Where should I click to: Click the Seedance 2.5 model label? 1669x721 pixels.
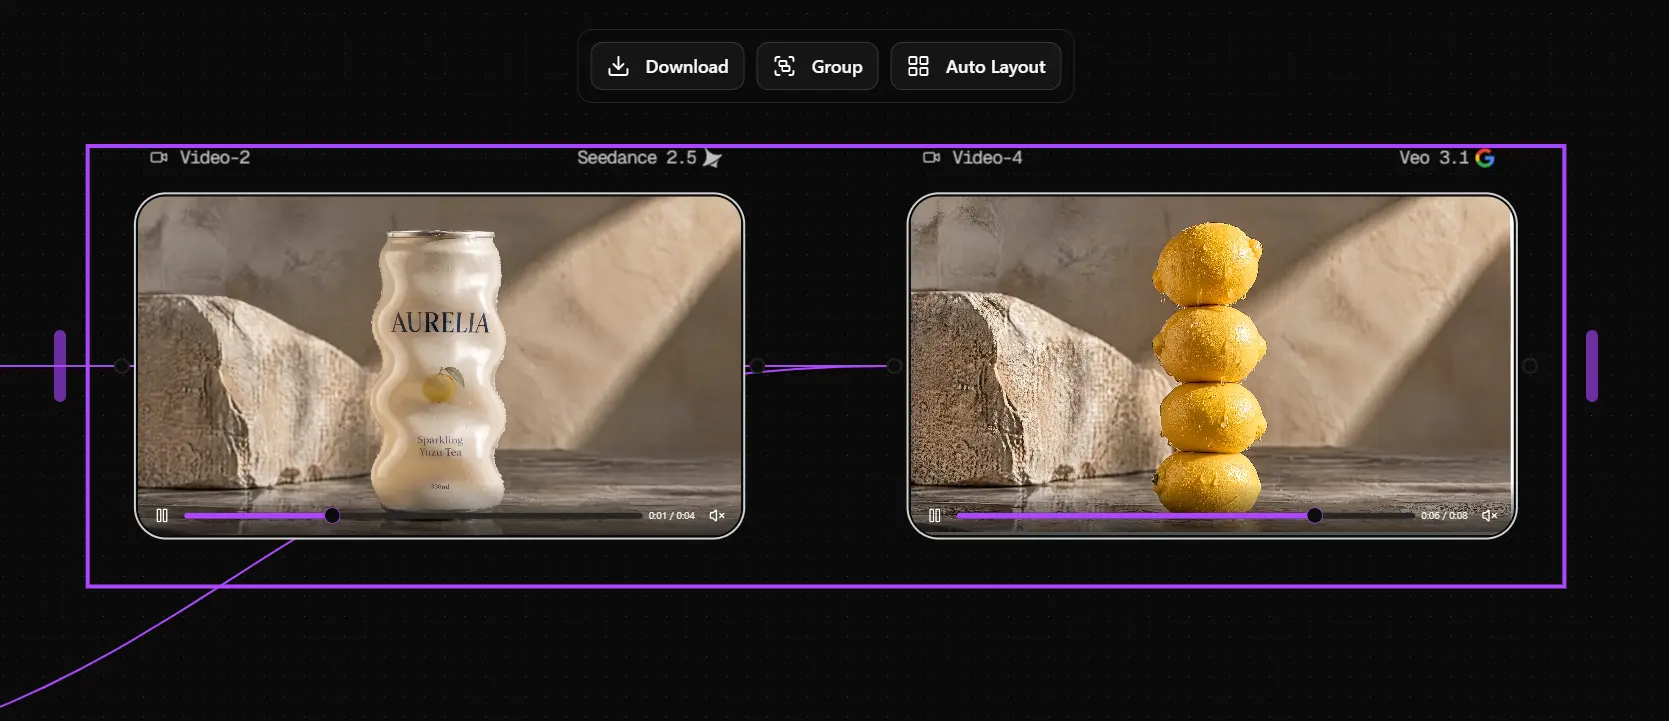(637, 158)
